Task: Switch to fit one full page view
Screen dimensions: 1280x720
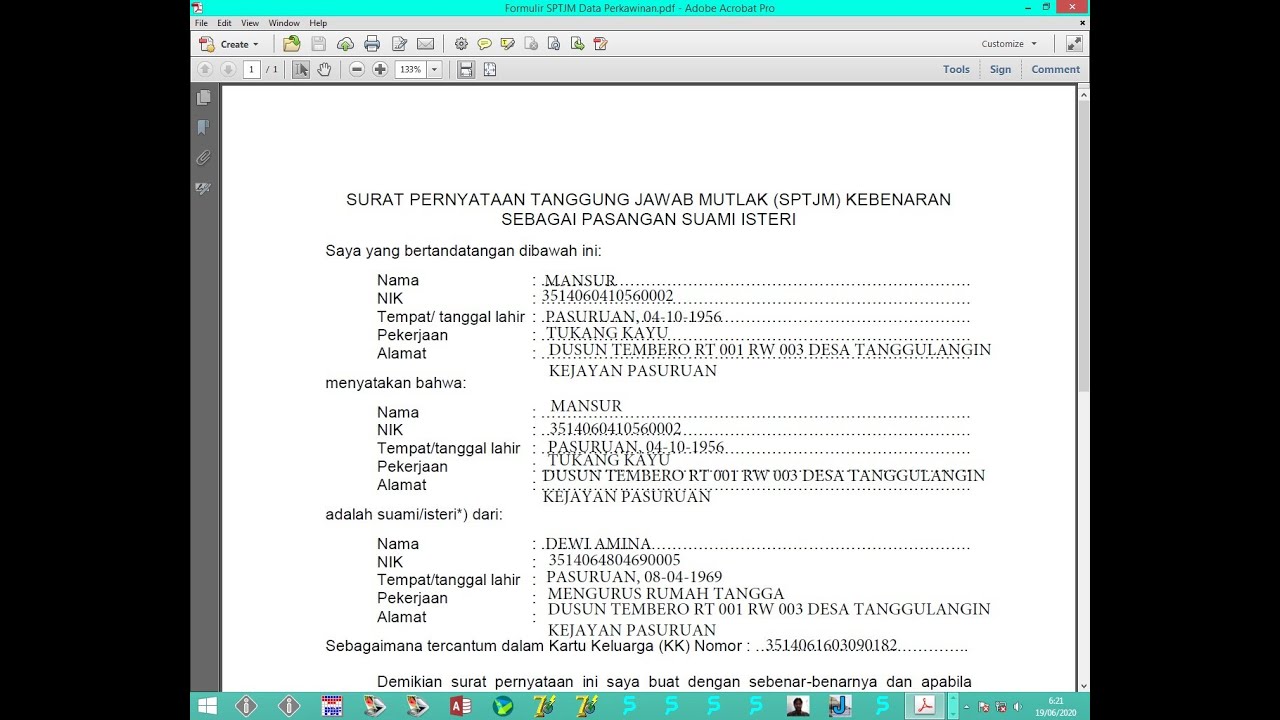Action: [x=490, y=69]
